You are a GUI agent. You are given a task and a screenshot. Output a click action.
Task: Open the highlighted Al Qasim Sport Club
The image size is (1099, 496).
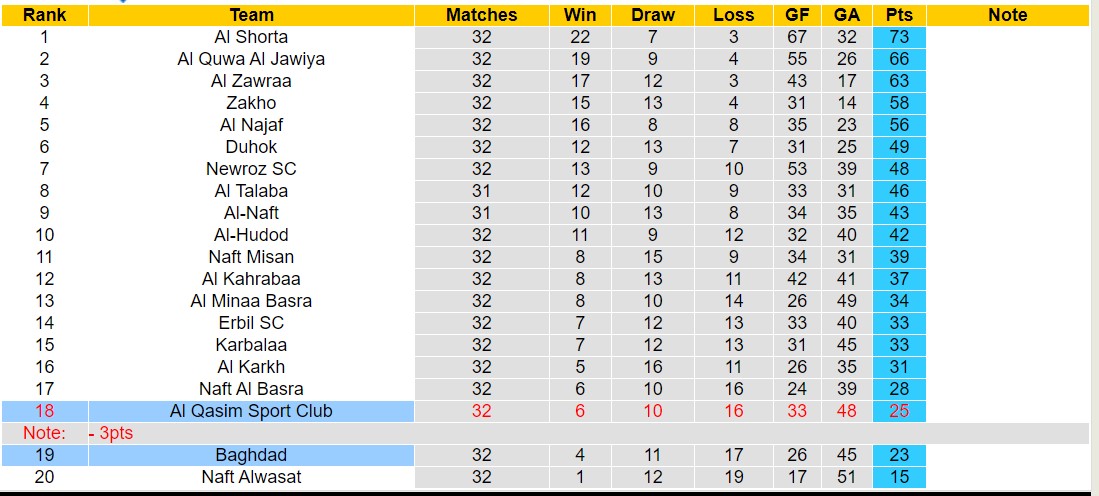(251, 411)
